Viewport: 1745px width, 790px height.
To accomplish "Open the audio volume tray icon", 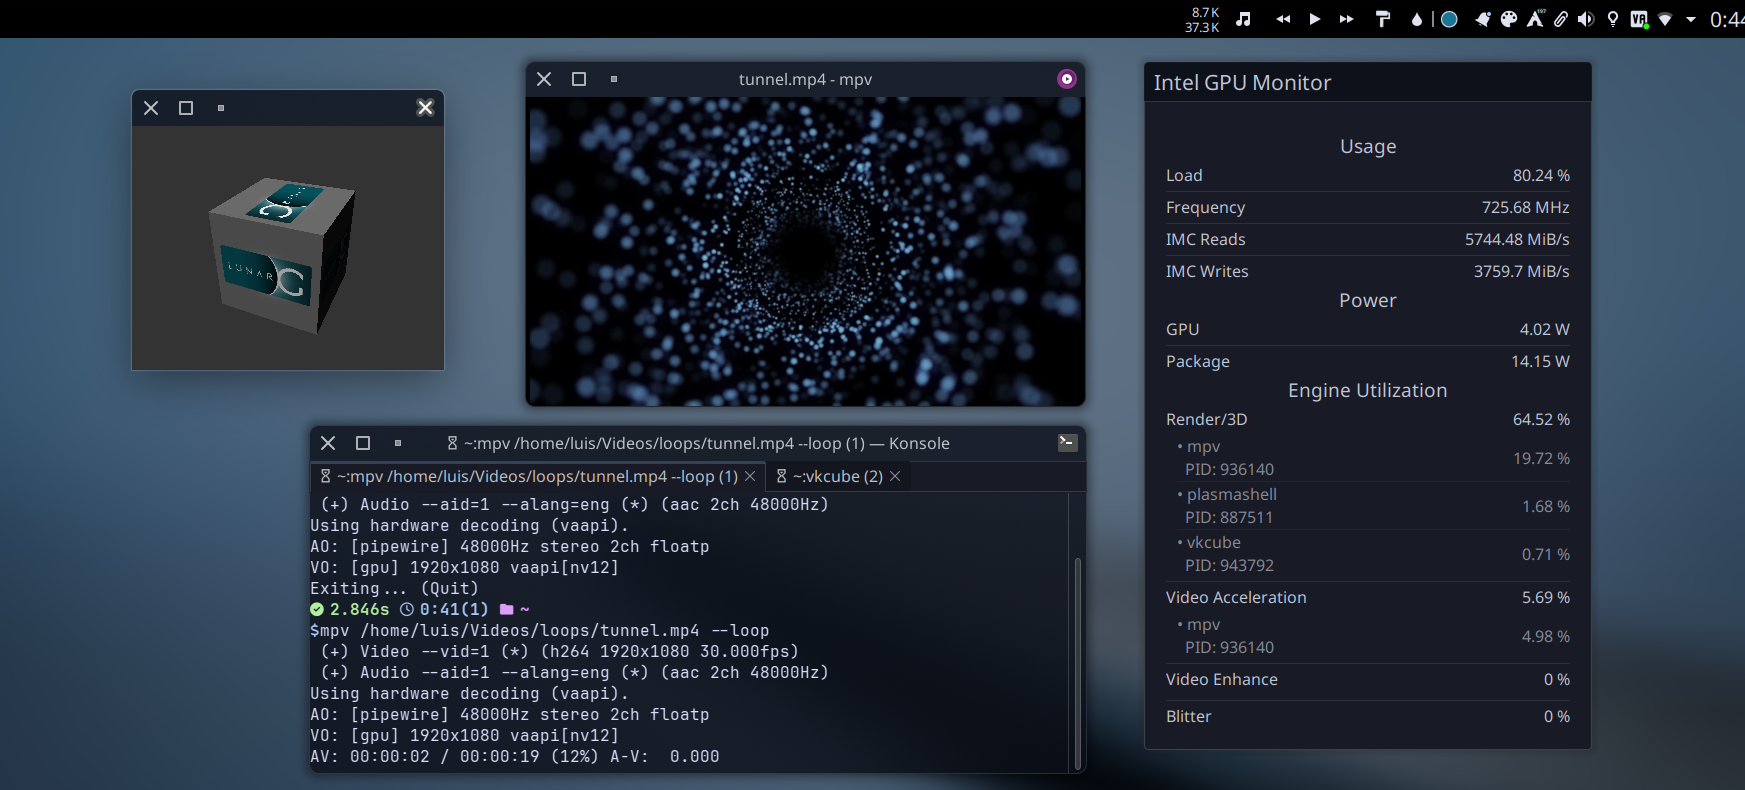I will tap(1586, 19).
